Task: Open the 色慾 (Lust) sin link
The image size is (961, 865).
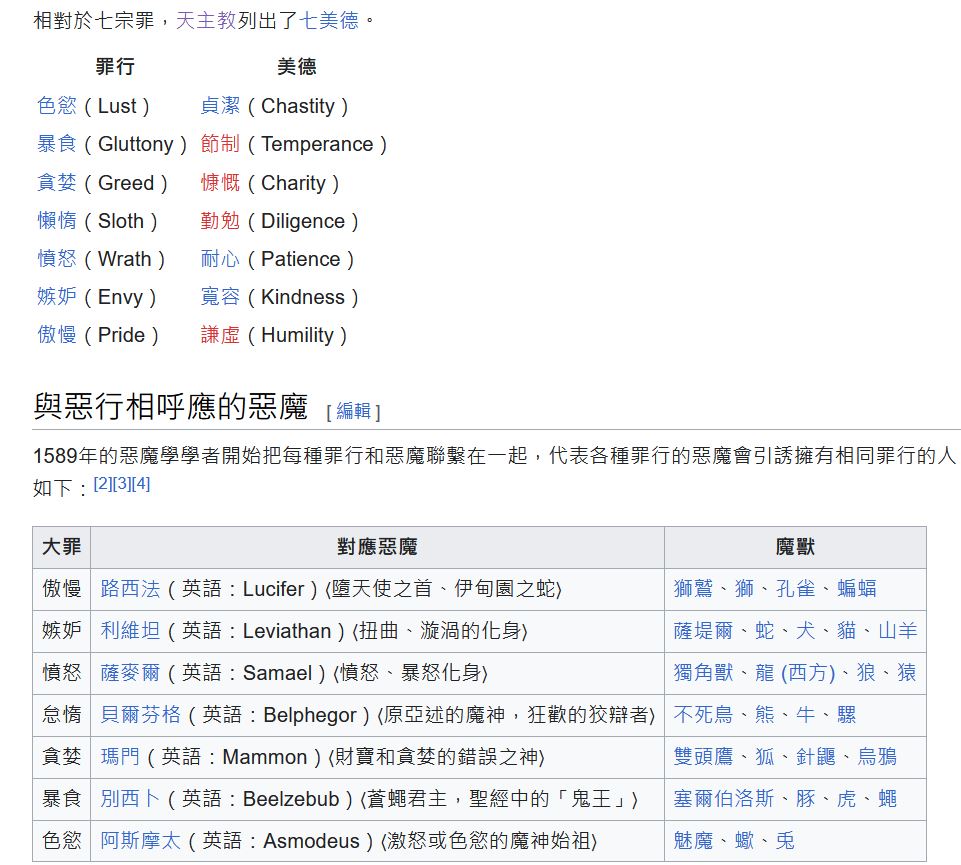Action: 57,106
